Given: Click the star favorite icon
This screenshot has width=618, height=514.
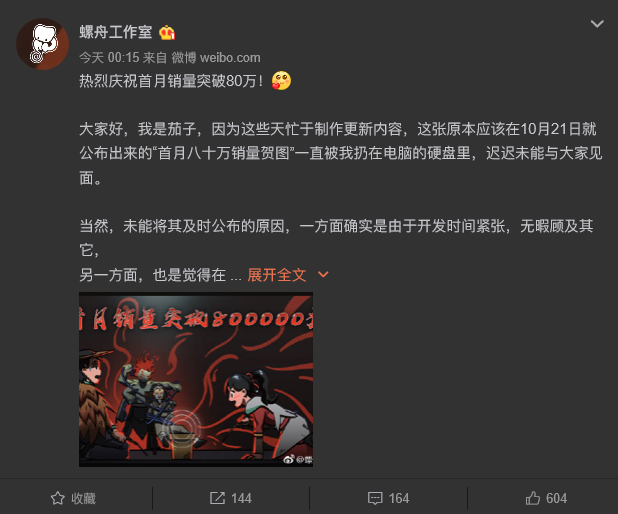Looking at the screenshot, I should [x=58, y=498].
